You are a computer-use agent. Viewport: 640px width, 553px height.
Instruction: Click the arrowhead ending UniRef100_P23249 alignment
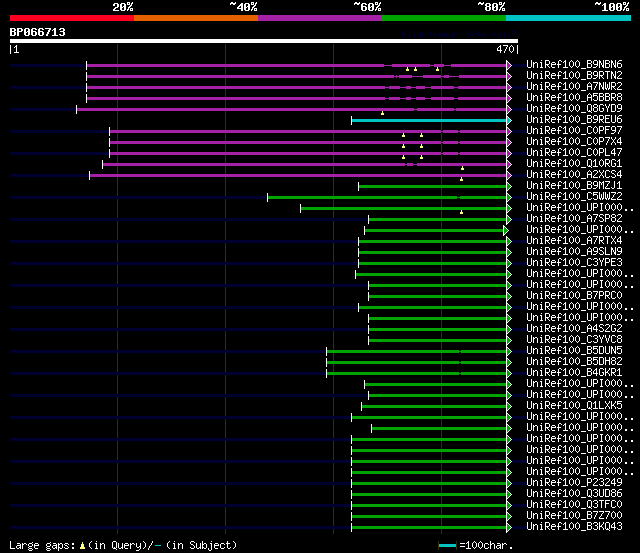[509, 484]
